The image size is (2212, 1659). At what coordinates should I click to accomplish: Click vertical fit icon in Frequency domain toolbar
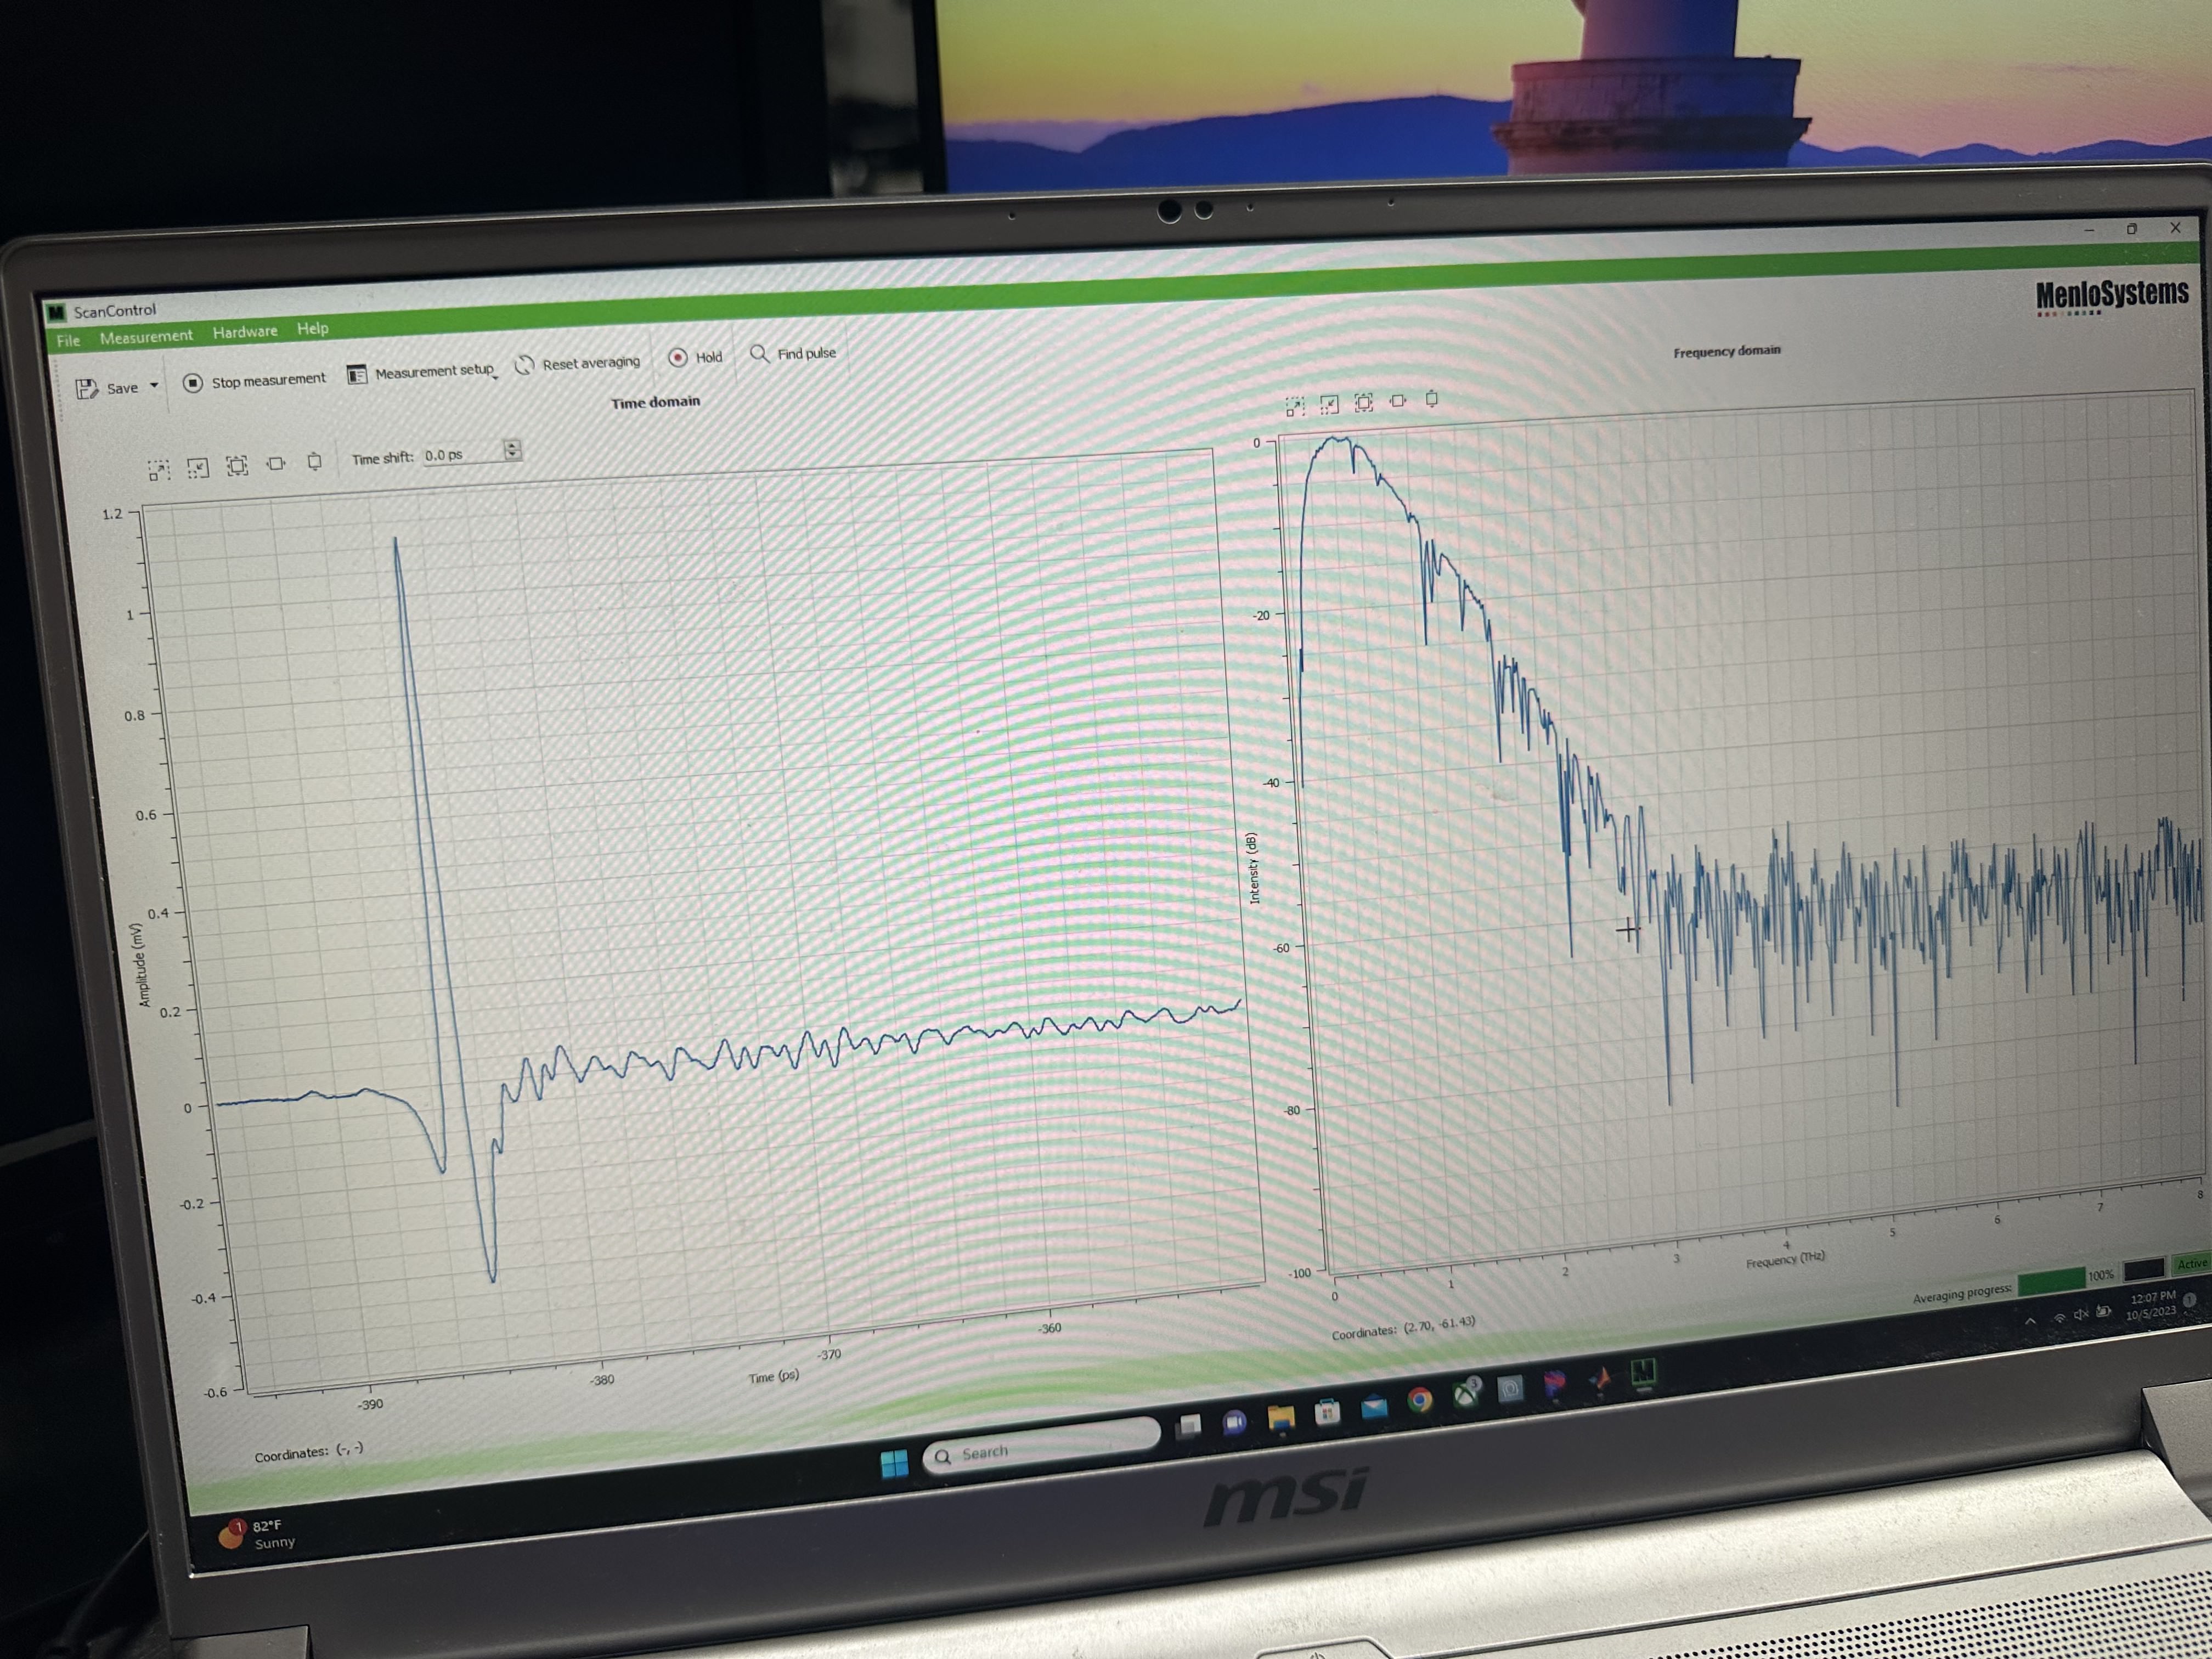point(1432,398)
